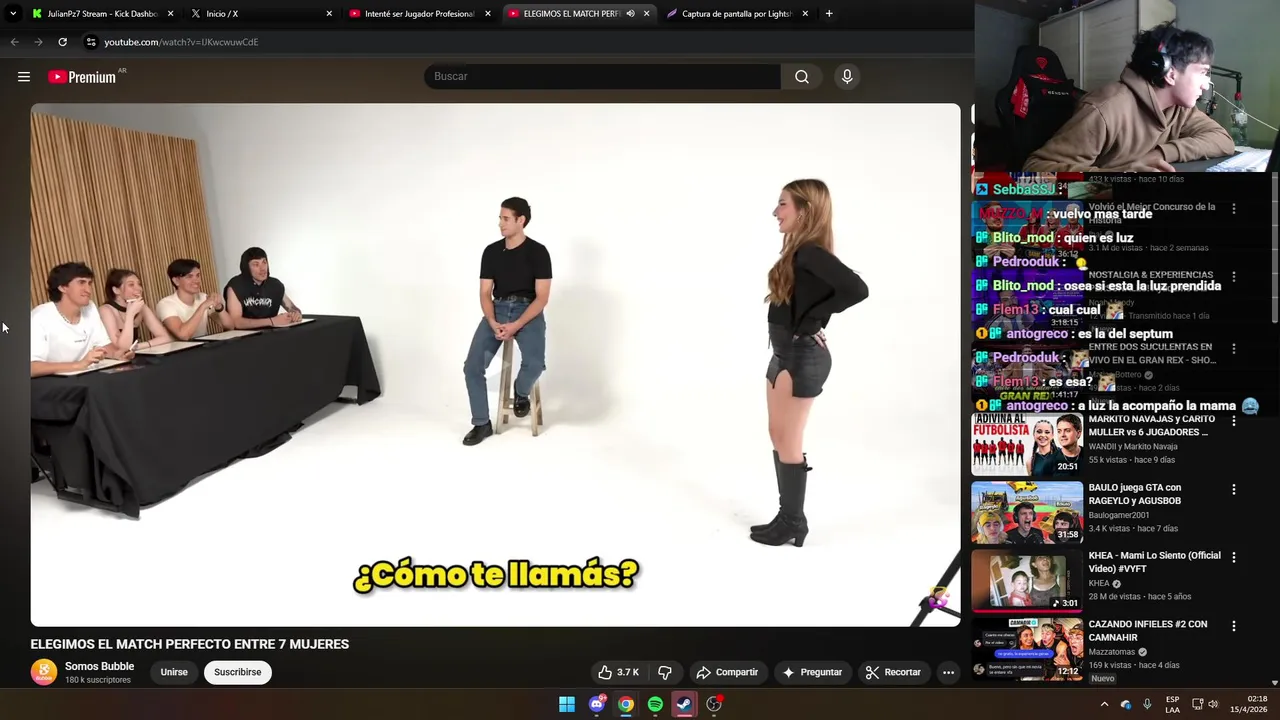Open ADIVINA AL FUTBOLISTA video thumbnail
The height and width of the screenshot is (720, 1280).
(1027, 444)
